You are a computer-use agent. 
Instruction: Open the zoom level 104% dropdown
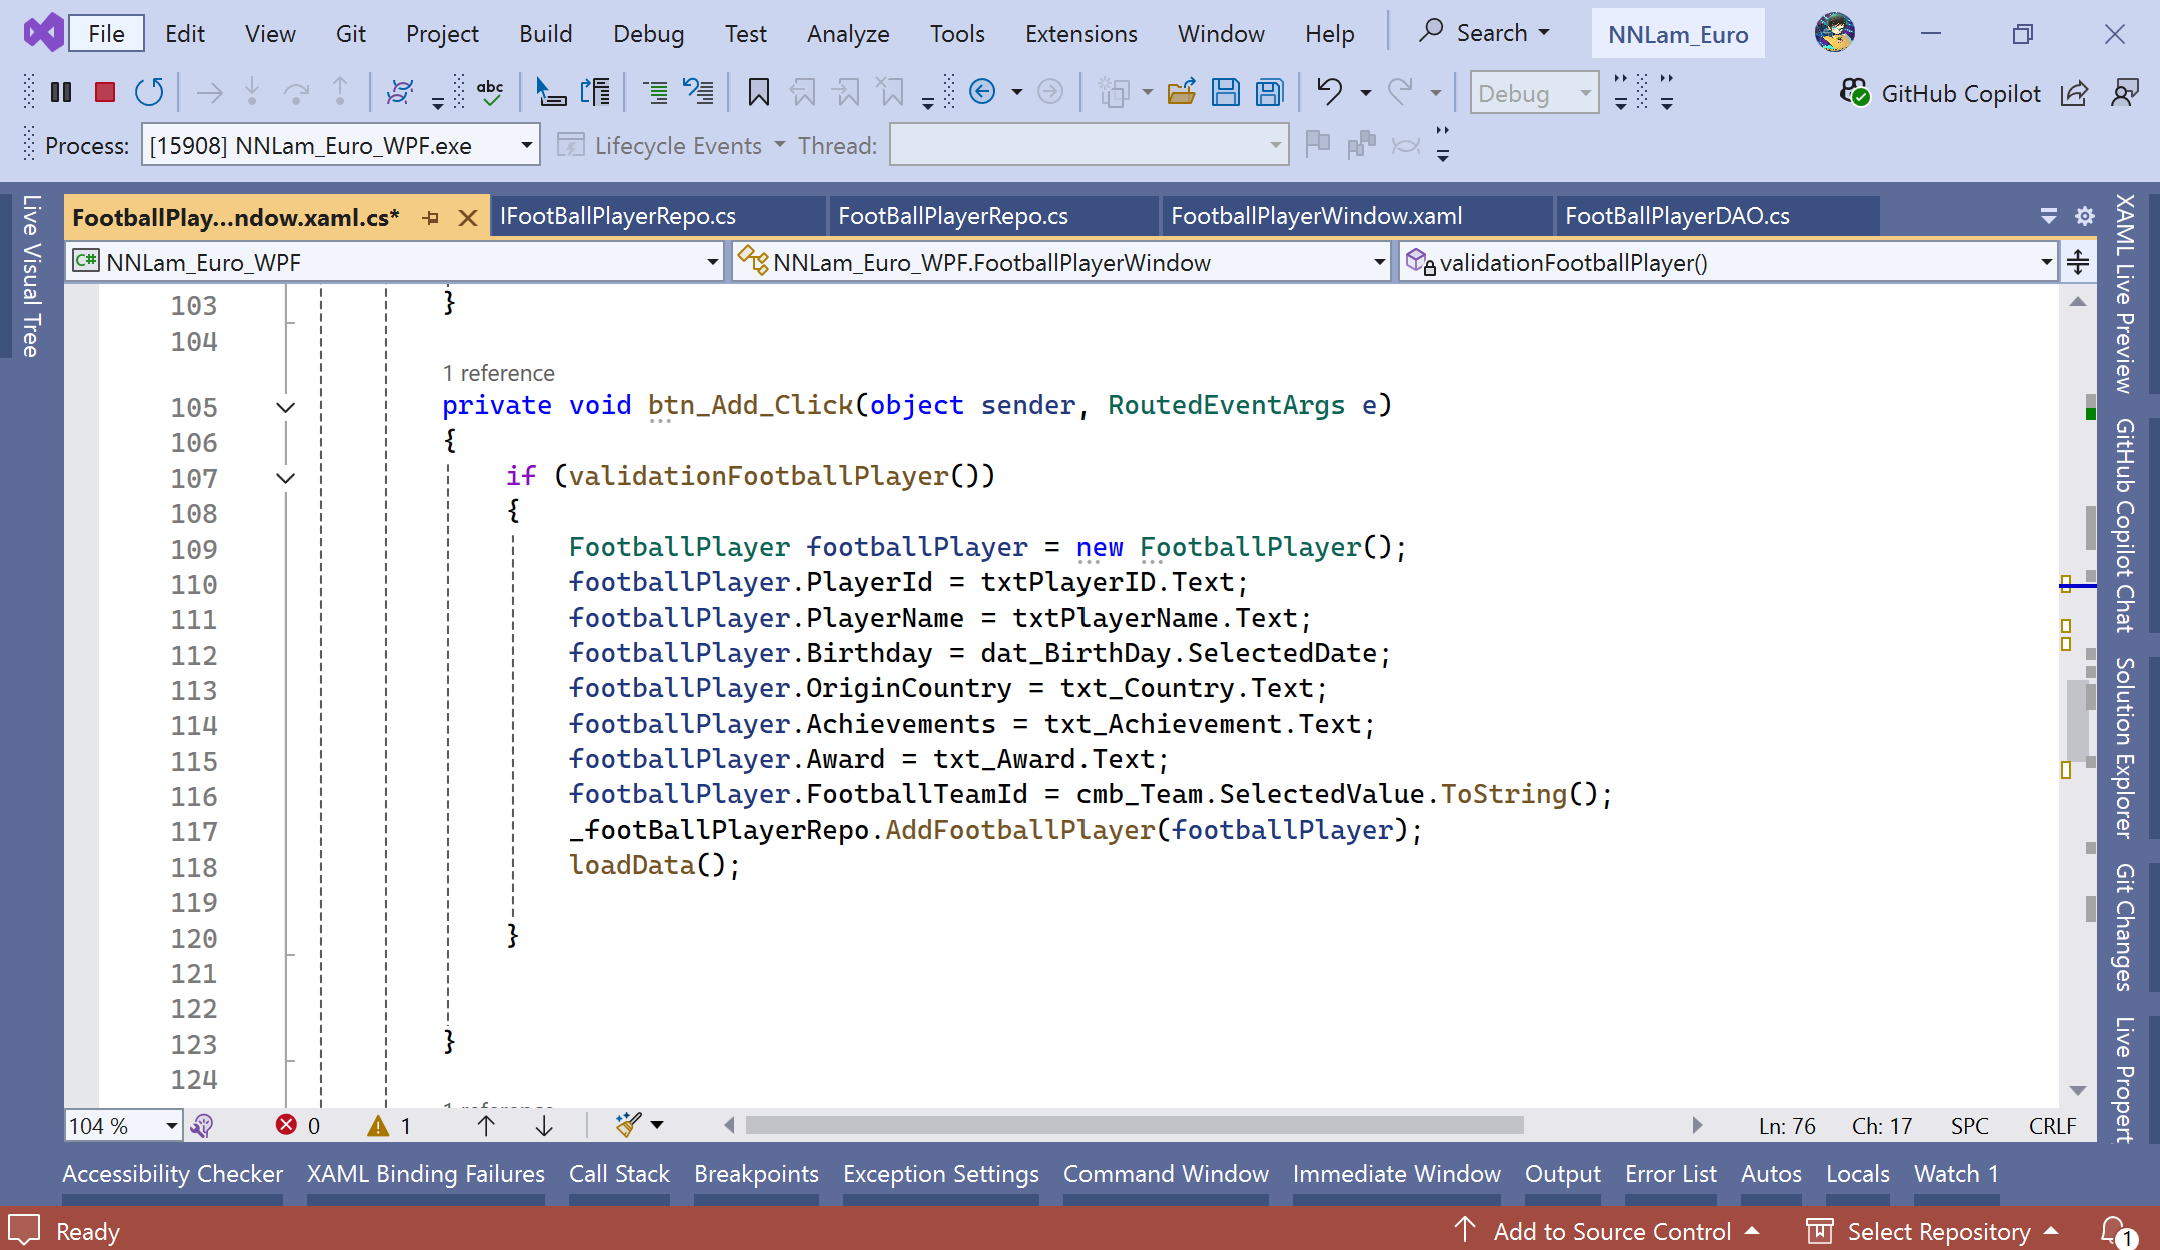(x=172, y=1126)
